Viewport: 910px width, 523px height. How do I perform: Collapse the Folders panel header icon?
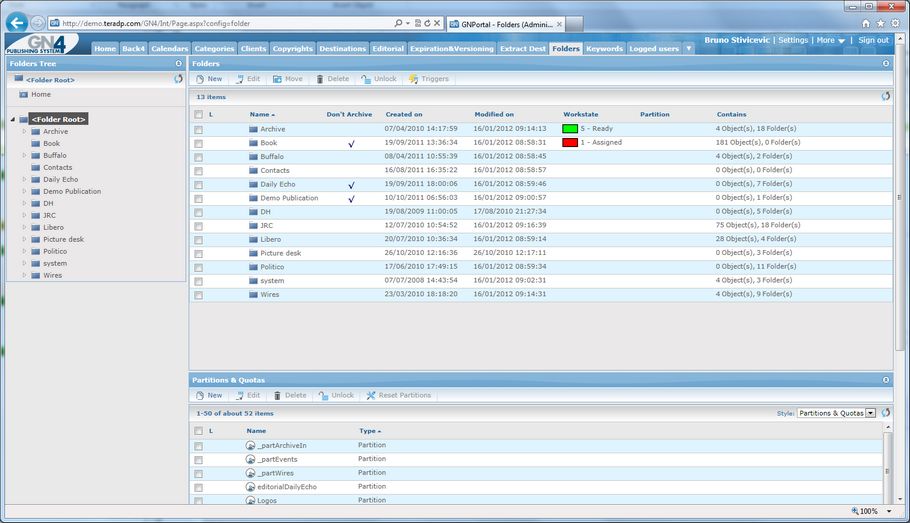click(886, 63)
